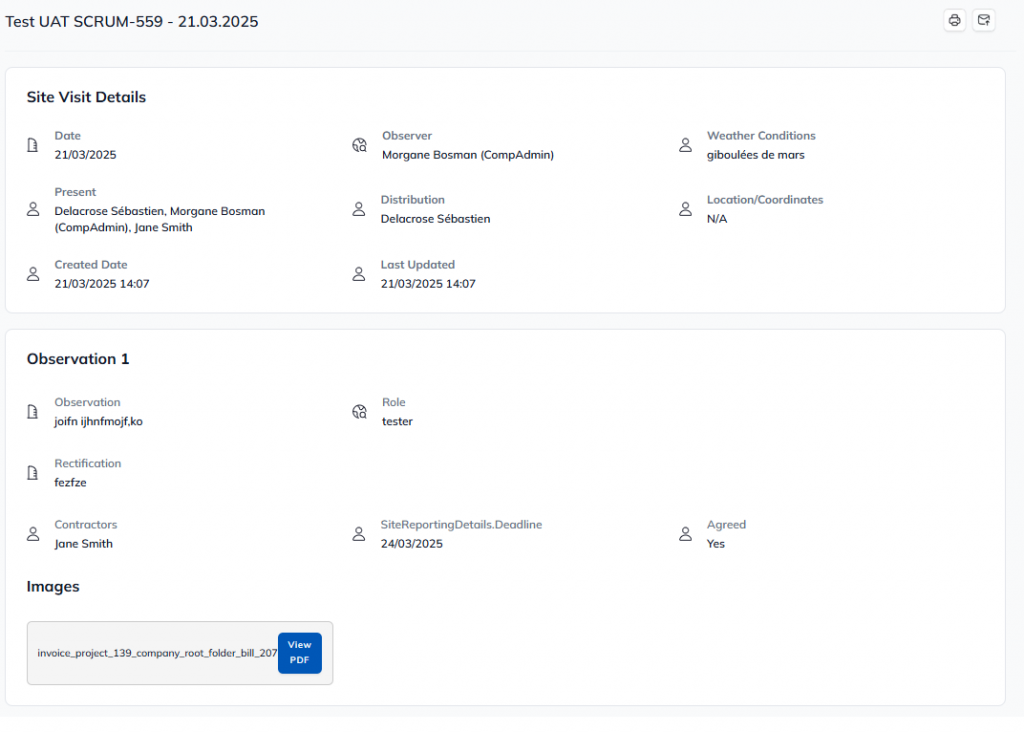Click the person icon beside Created Date
Image resolution: width=1024 pixels, height=732 pixels.
33,274
